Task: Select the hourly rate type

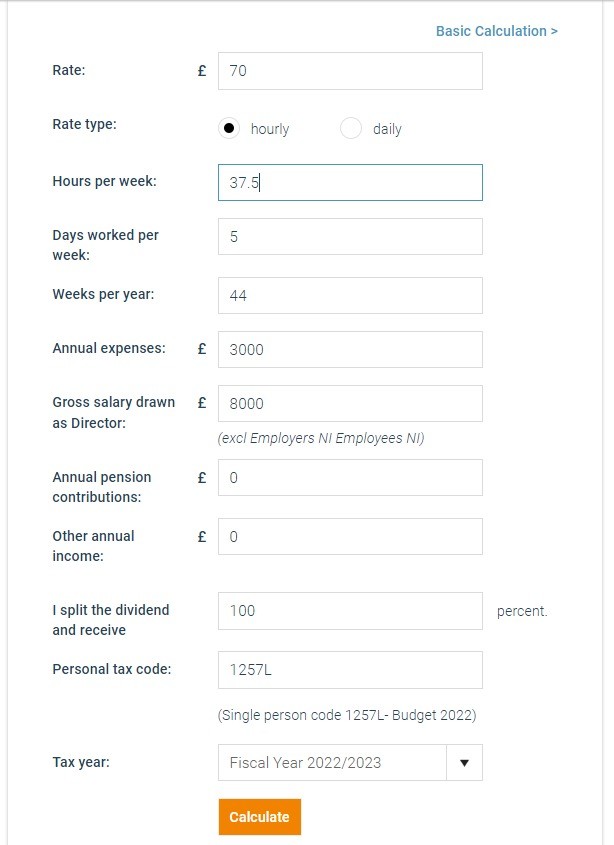Action: click(229, 128)
